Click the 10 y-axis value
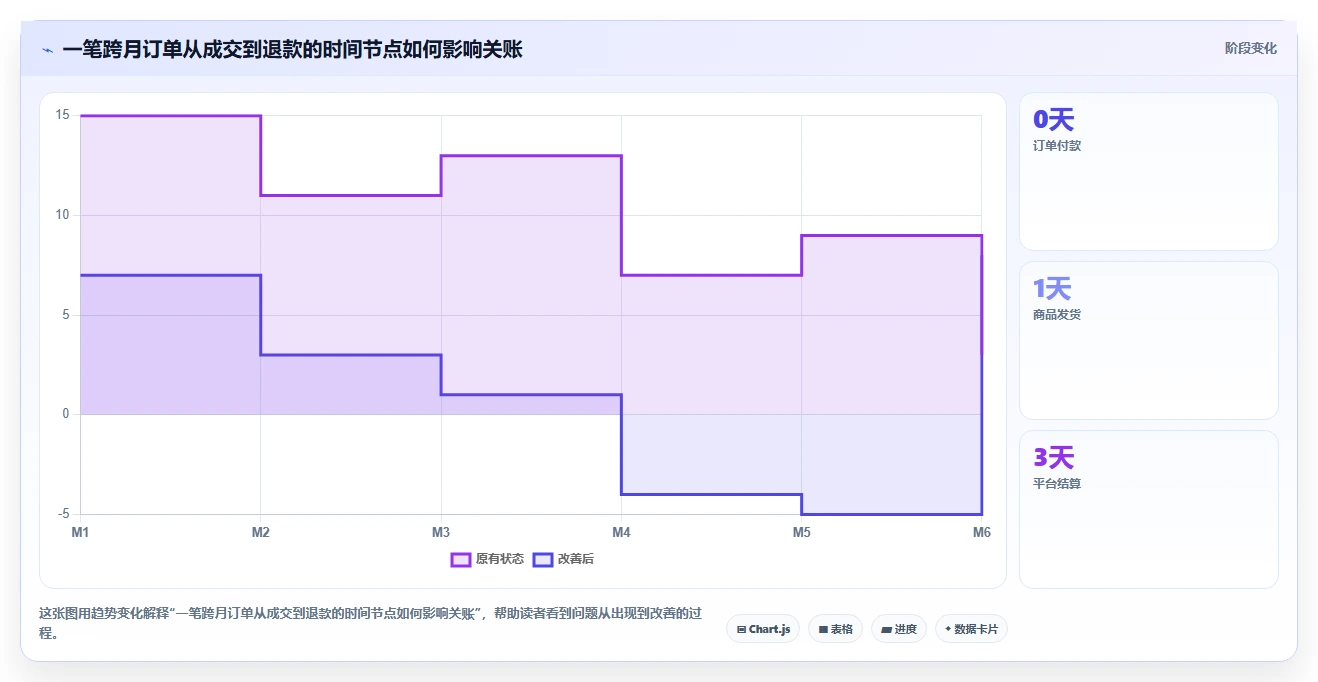This screenshot has width=1318, height=682. coord(62,215)
